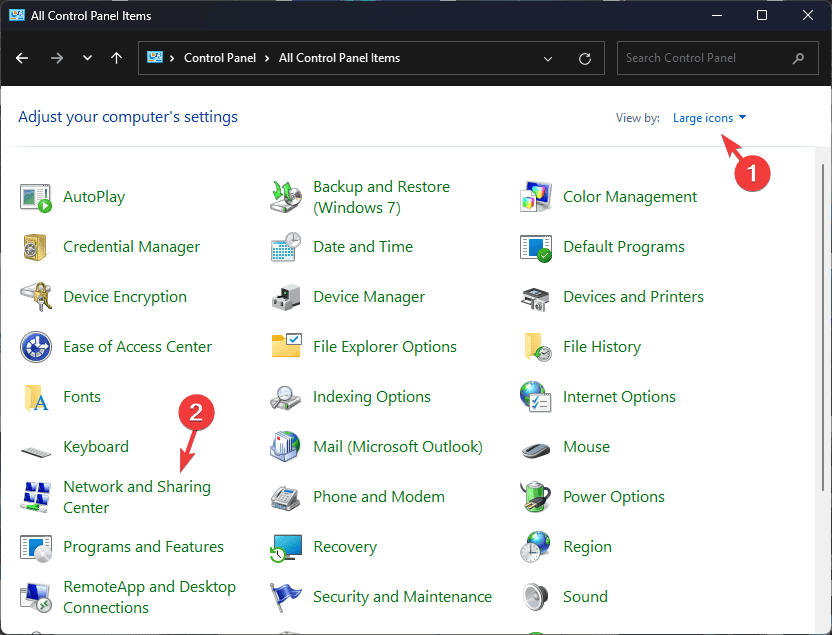This screenshot has height=635, width=832.
Task: Open the Phone and Modem link
Action: [379, 497]
